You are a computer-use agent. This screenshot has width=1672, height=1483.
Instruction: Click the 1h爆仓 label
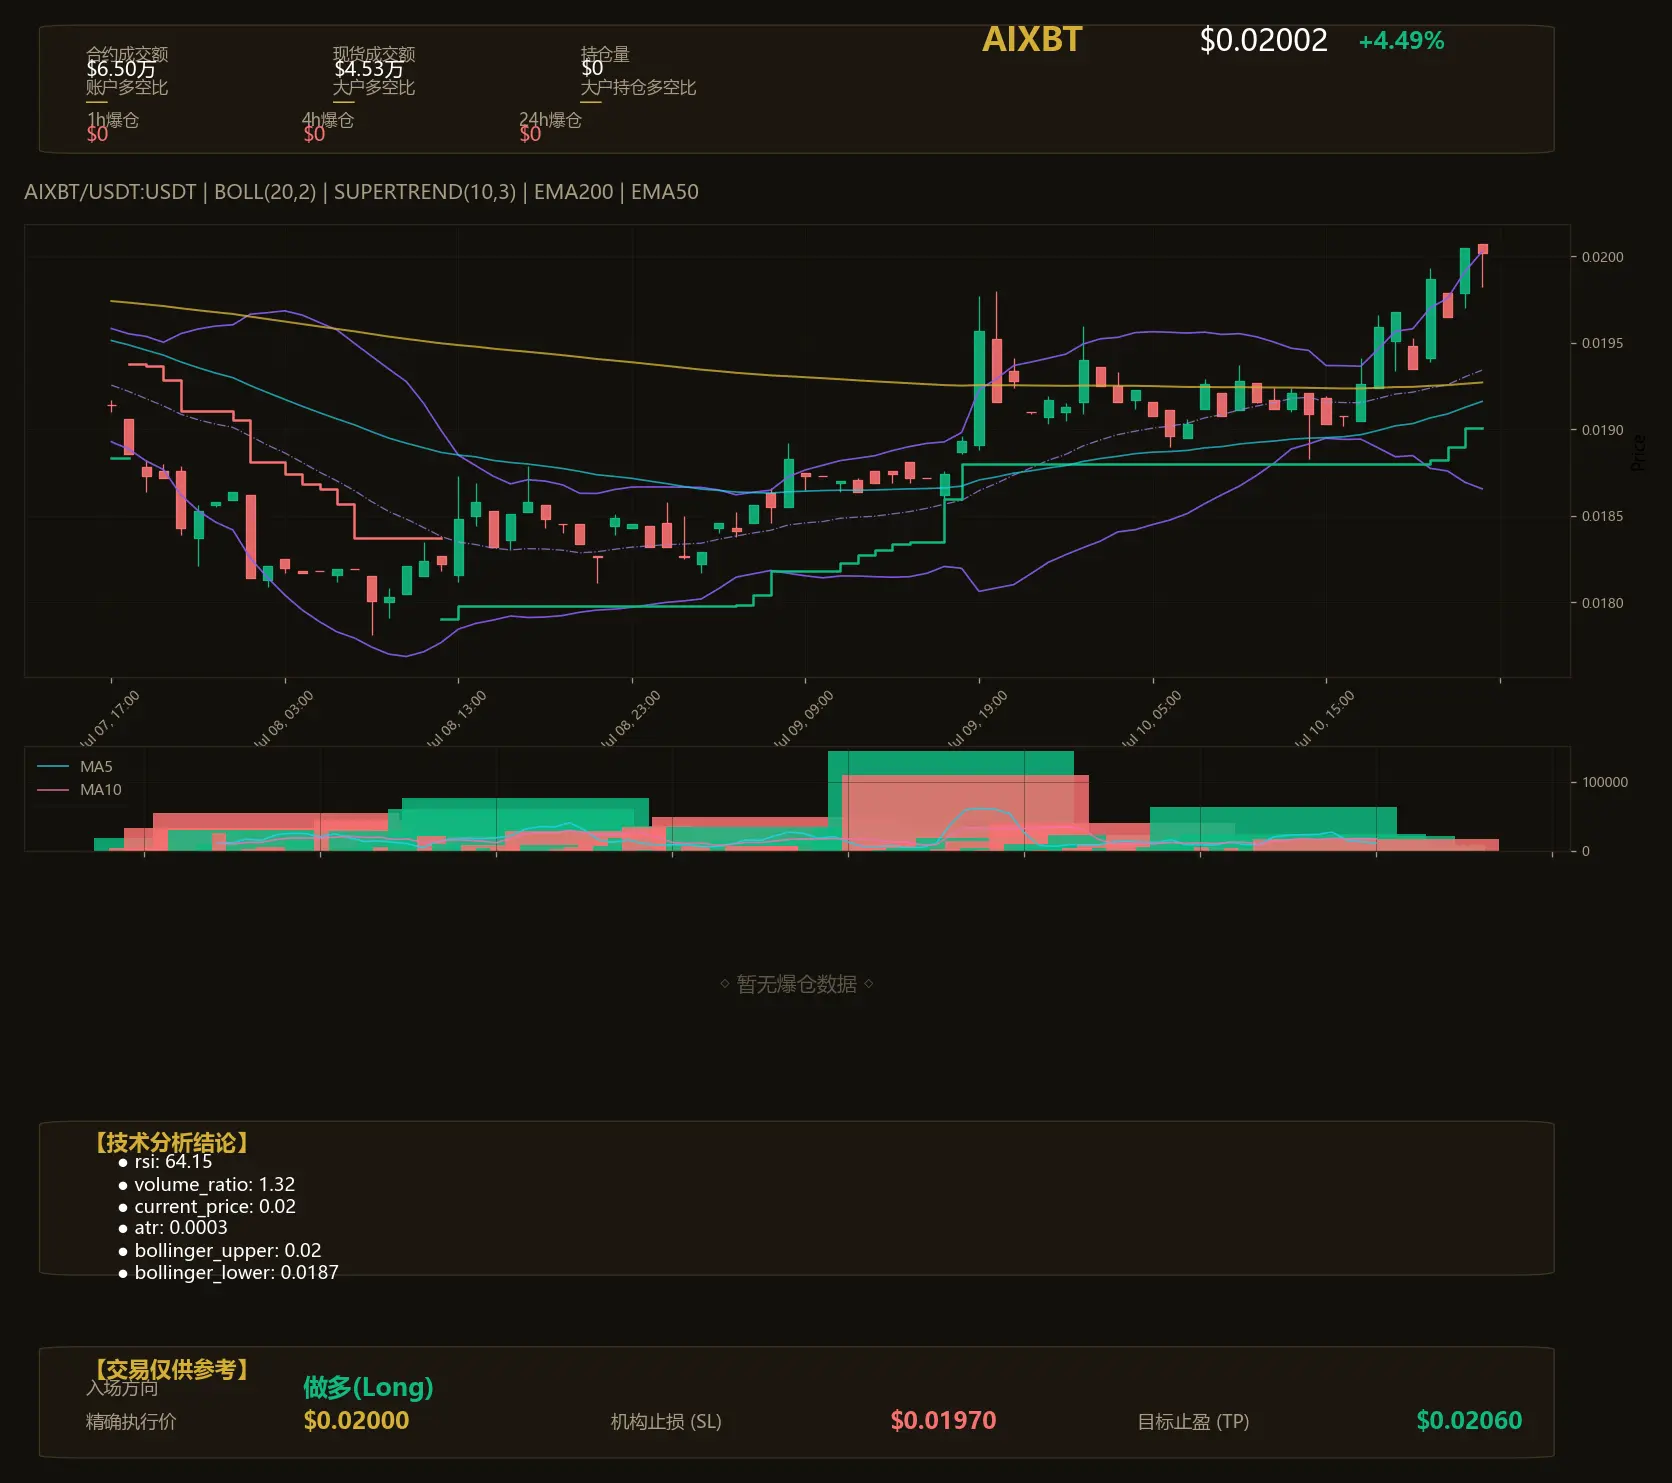(x=113, y=120)
